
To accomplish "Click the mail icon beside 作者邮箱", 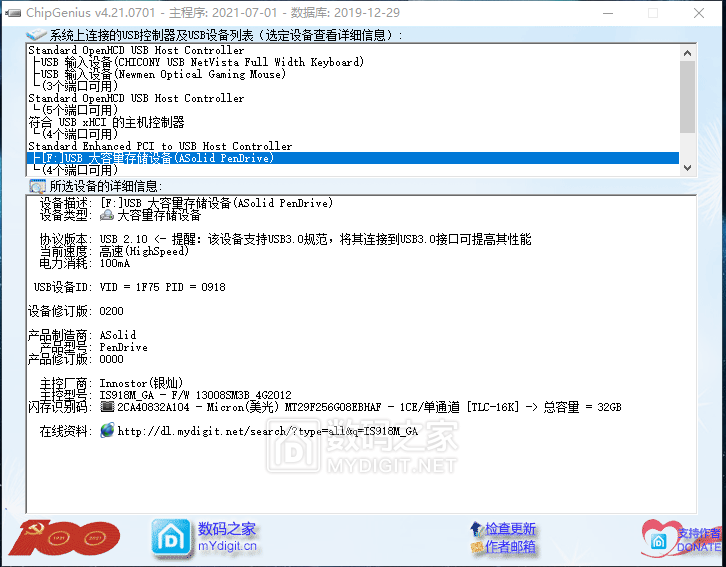I will tap(476, 548).
